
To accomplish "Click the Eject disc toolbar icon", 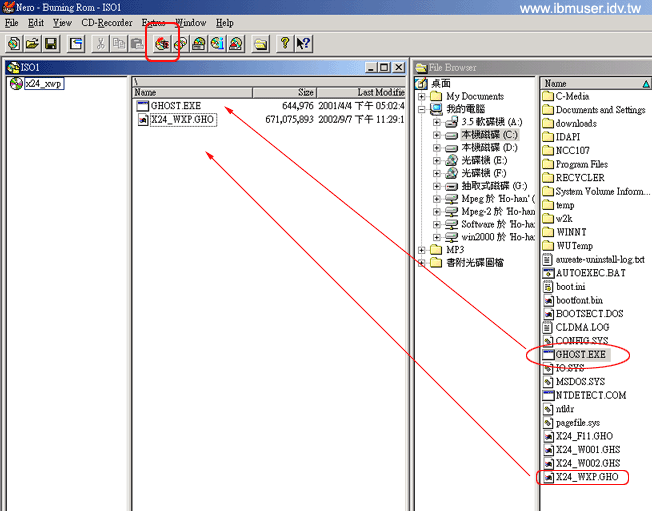I will pyautogui.click(x=236, y=44).
